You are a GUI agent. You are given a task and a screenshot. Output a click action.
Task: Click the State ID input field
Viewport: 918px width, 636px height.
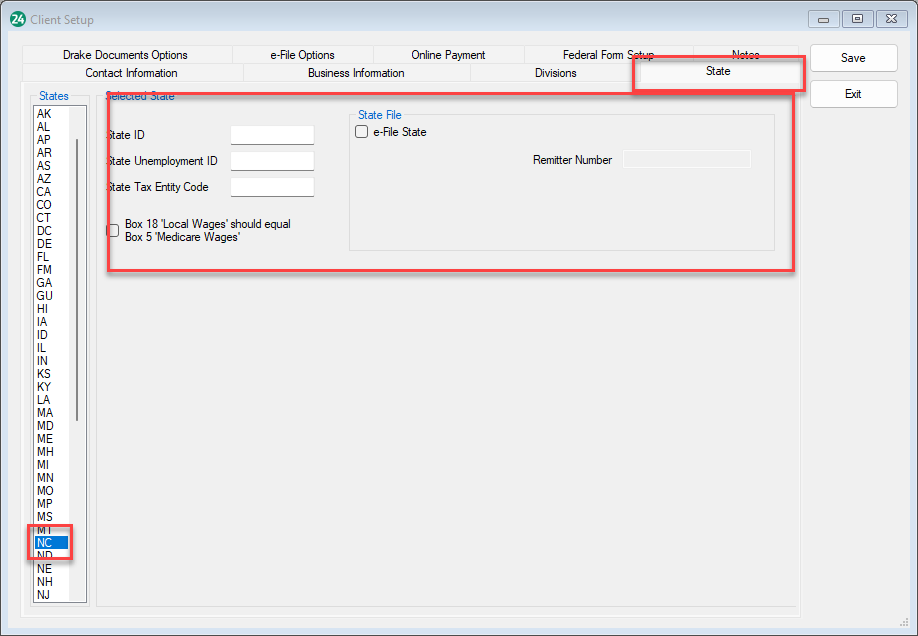pyautogui.click(x=272, y=135)
